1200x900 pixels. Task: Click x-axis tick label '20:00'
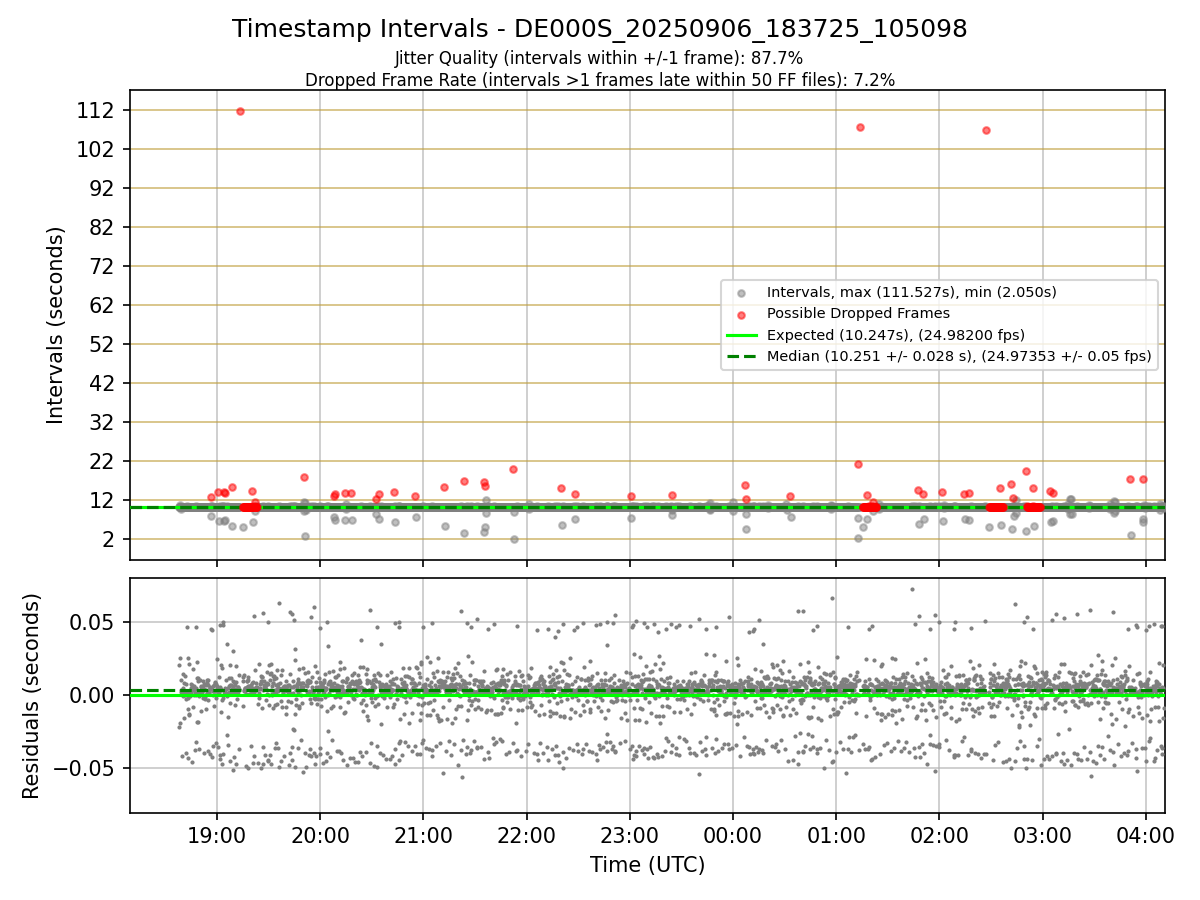320,834
